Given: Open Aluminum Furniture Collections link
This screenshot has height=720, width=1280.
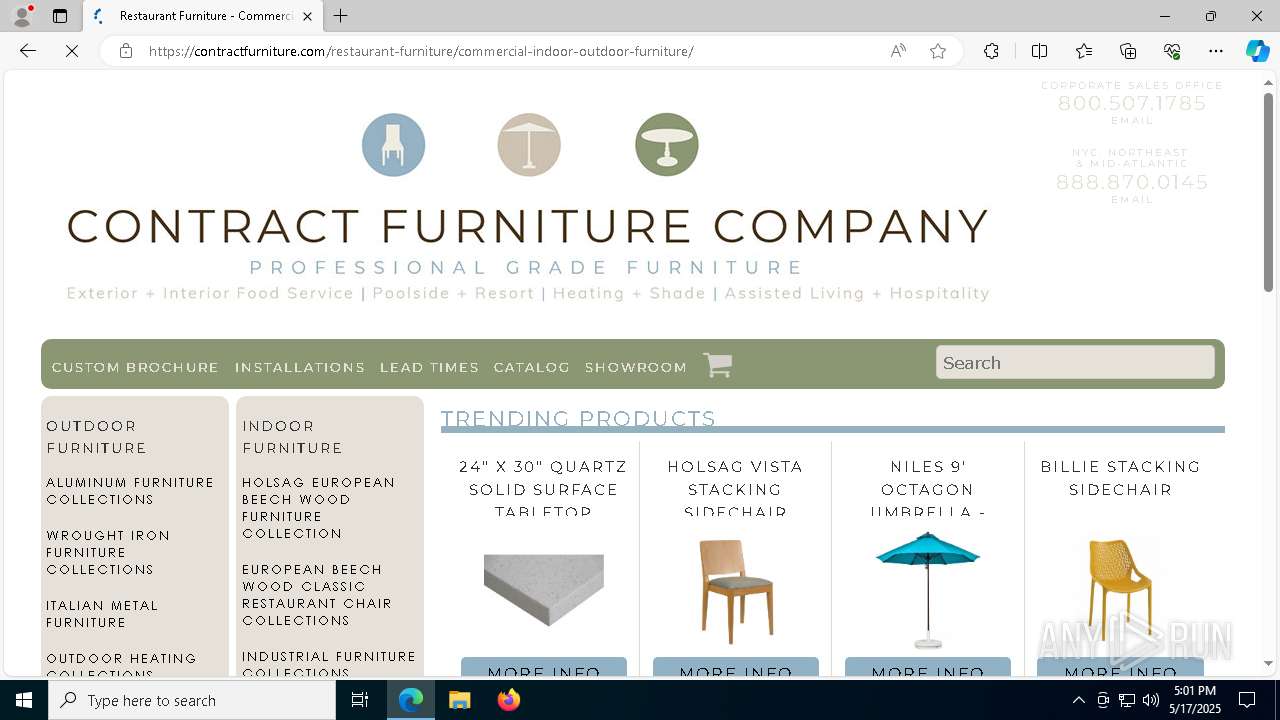Looking at the screenshot, I should (x=130, y=491).
